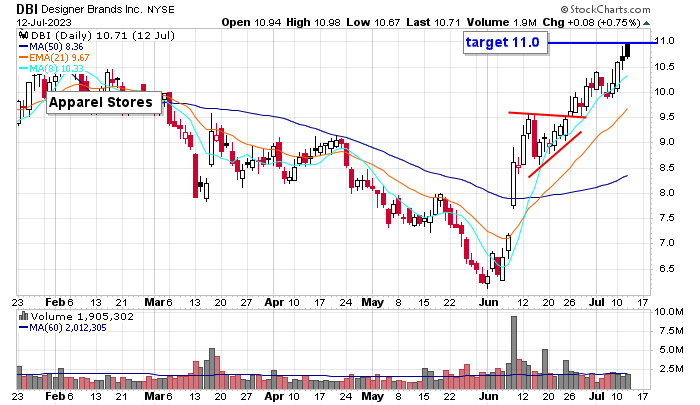Image resolution: width=700 pixels, height=405 pixels.
Task: Click the tallest June volume bar
Action: point(514,352)
